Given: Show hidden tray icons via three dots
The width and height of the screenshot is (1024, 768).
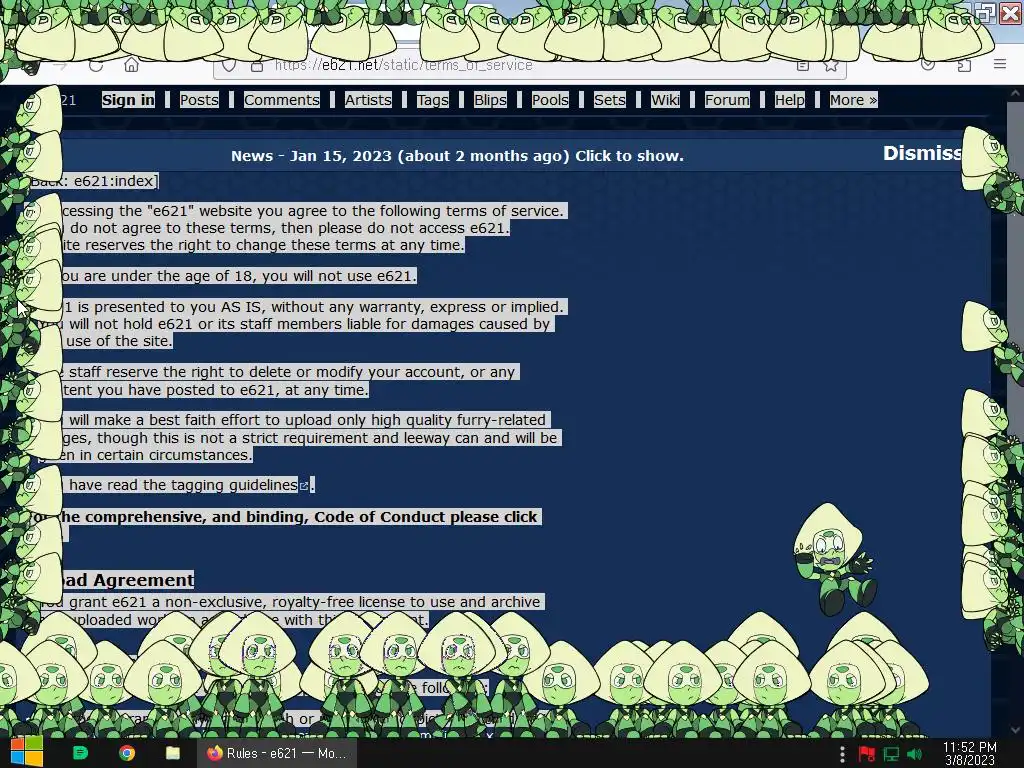Looking at the screenshot, I should (x=842, y=754).
